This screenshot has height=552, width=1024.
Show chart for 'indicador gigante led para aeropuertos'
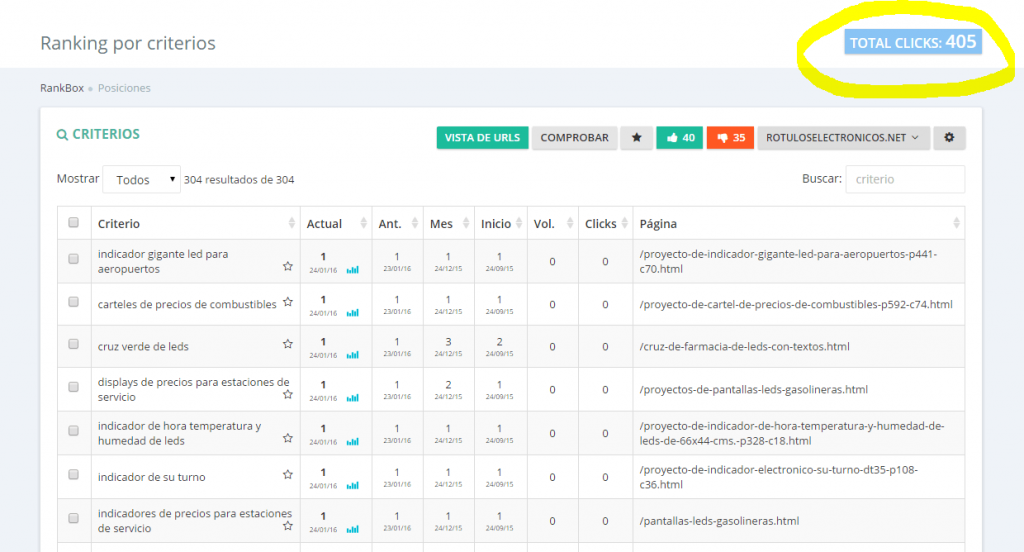pos(352,269)
